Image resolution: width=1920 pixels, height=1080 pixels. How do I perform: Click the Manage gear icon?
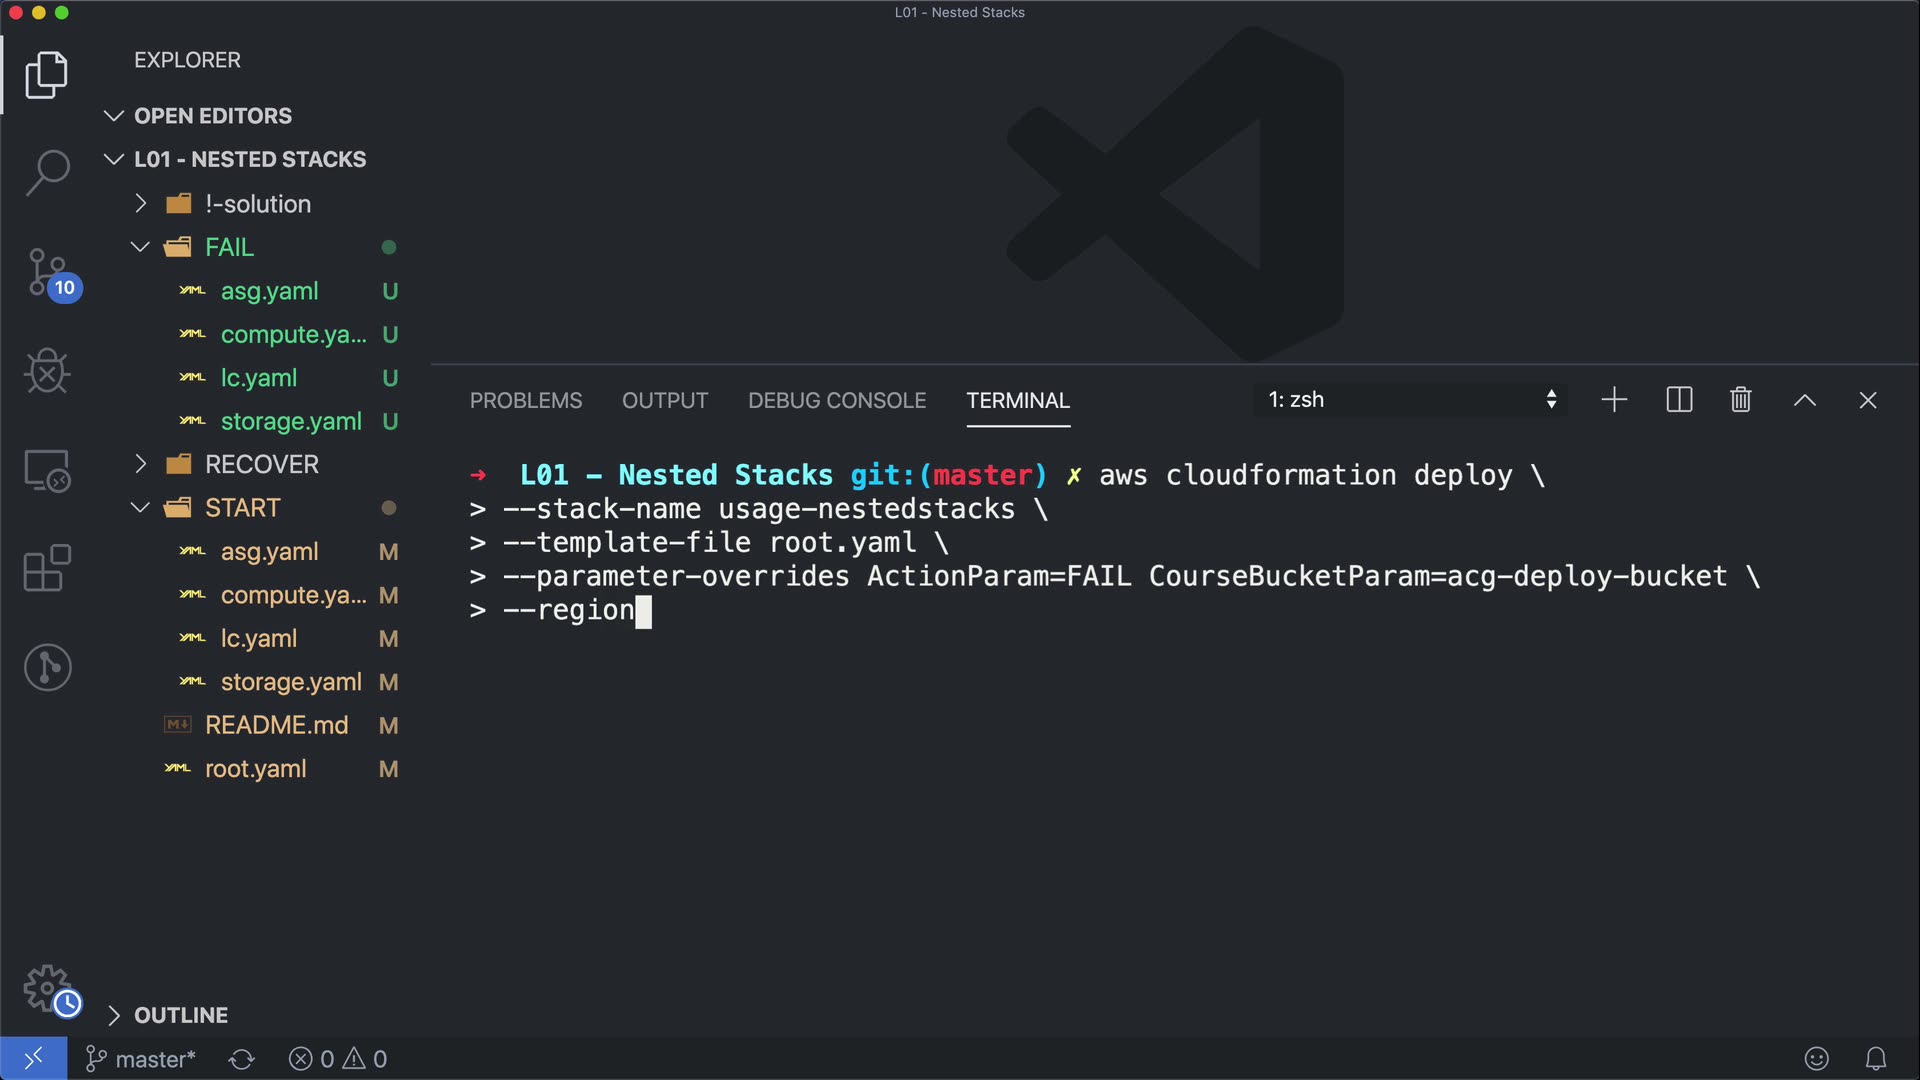point(47,988)
